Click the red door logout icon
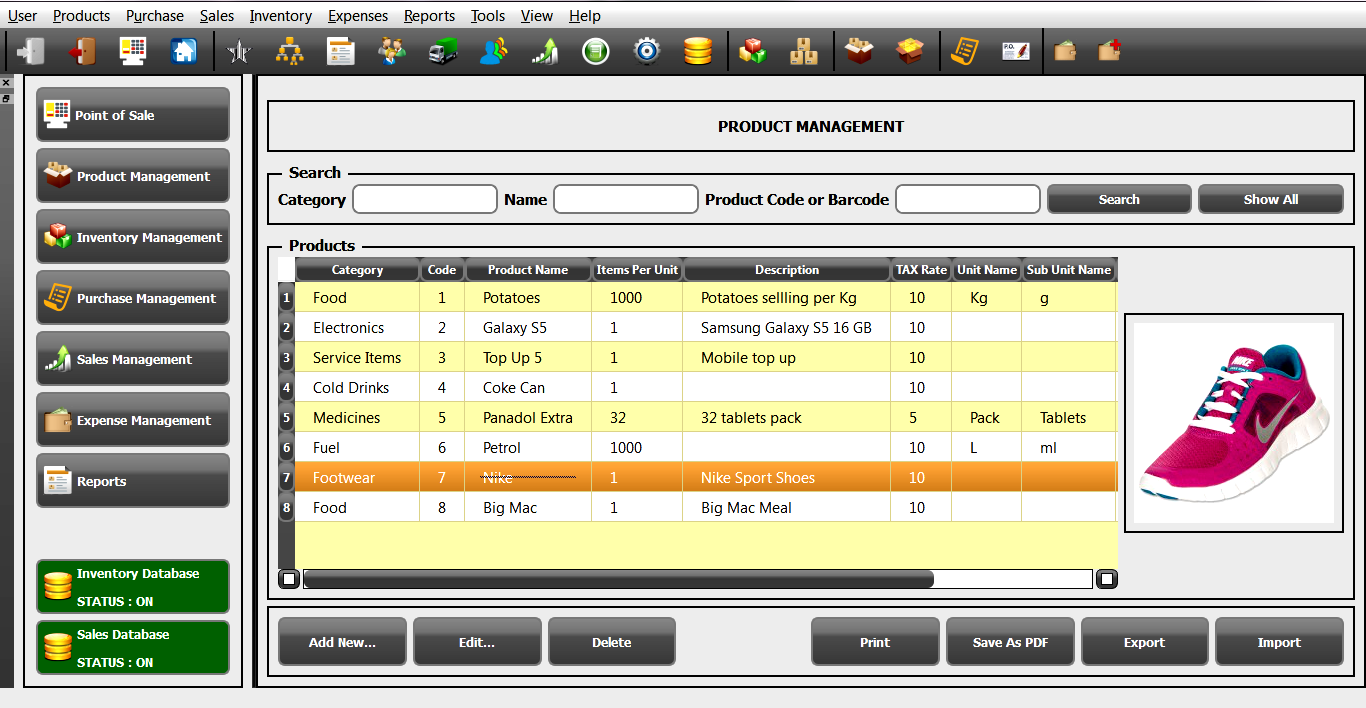This screenshot has height=708, width=1366. (x=82, y=51)
